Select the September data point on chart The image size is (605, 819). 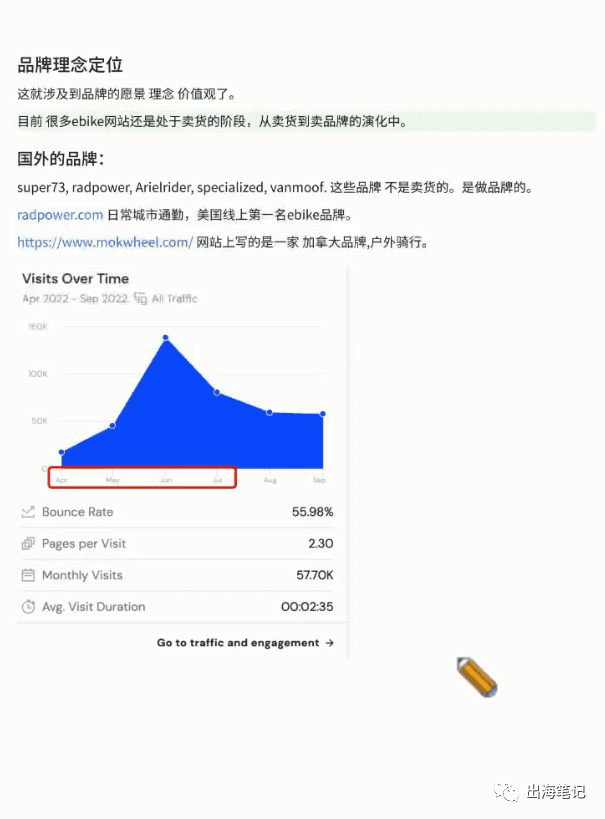click(x=323, y=414)
